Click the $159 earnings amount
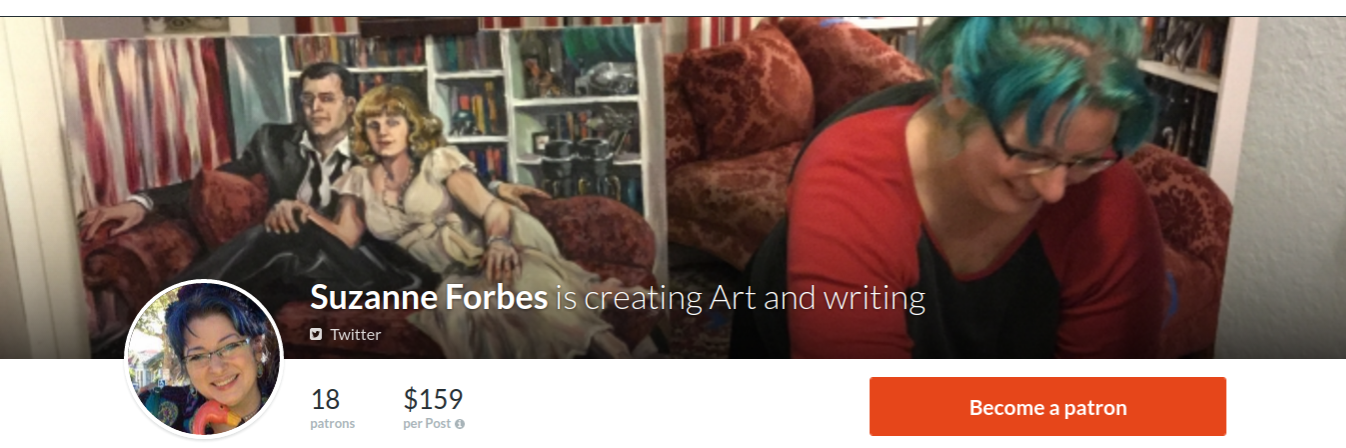This screenshot has width=1346, height=448. click(433, 400)
